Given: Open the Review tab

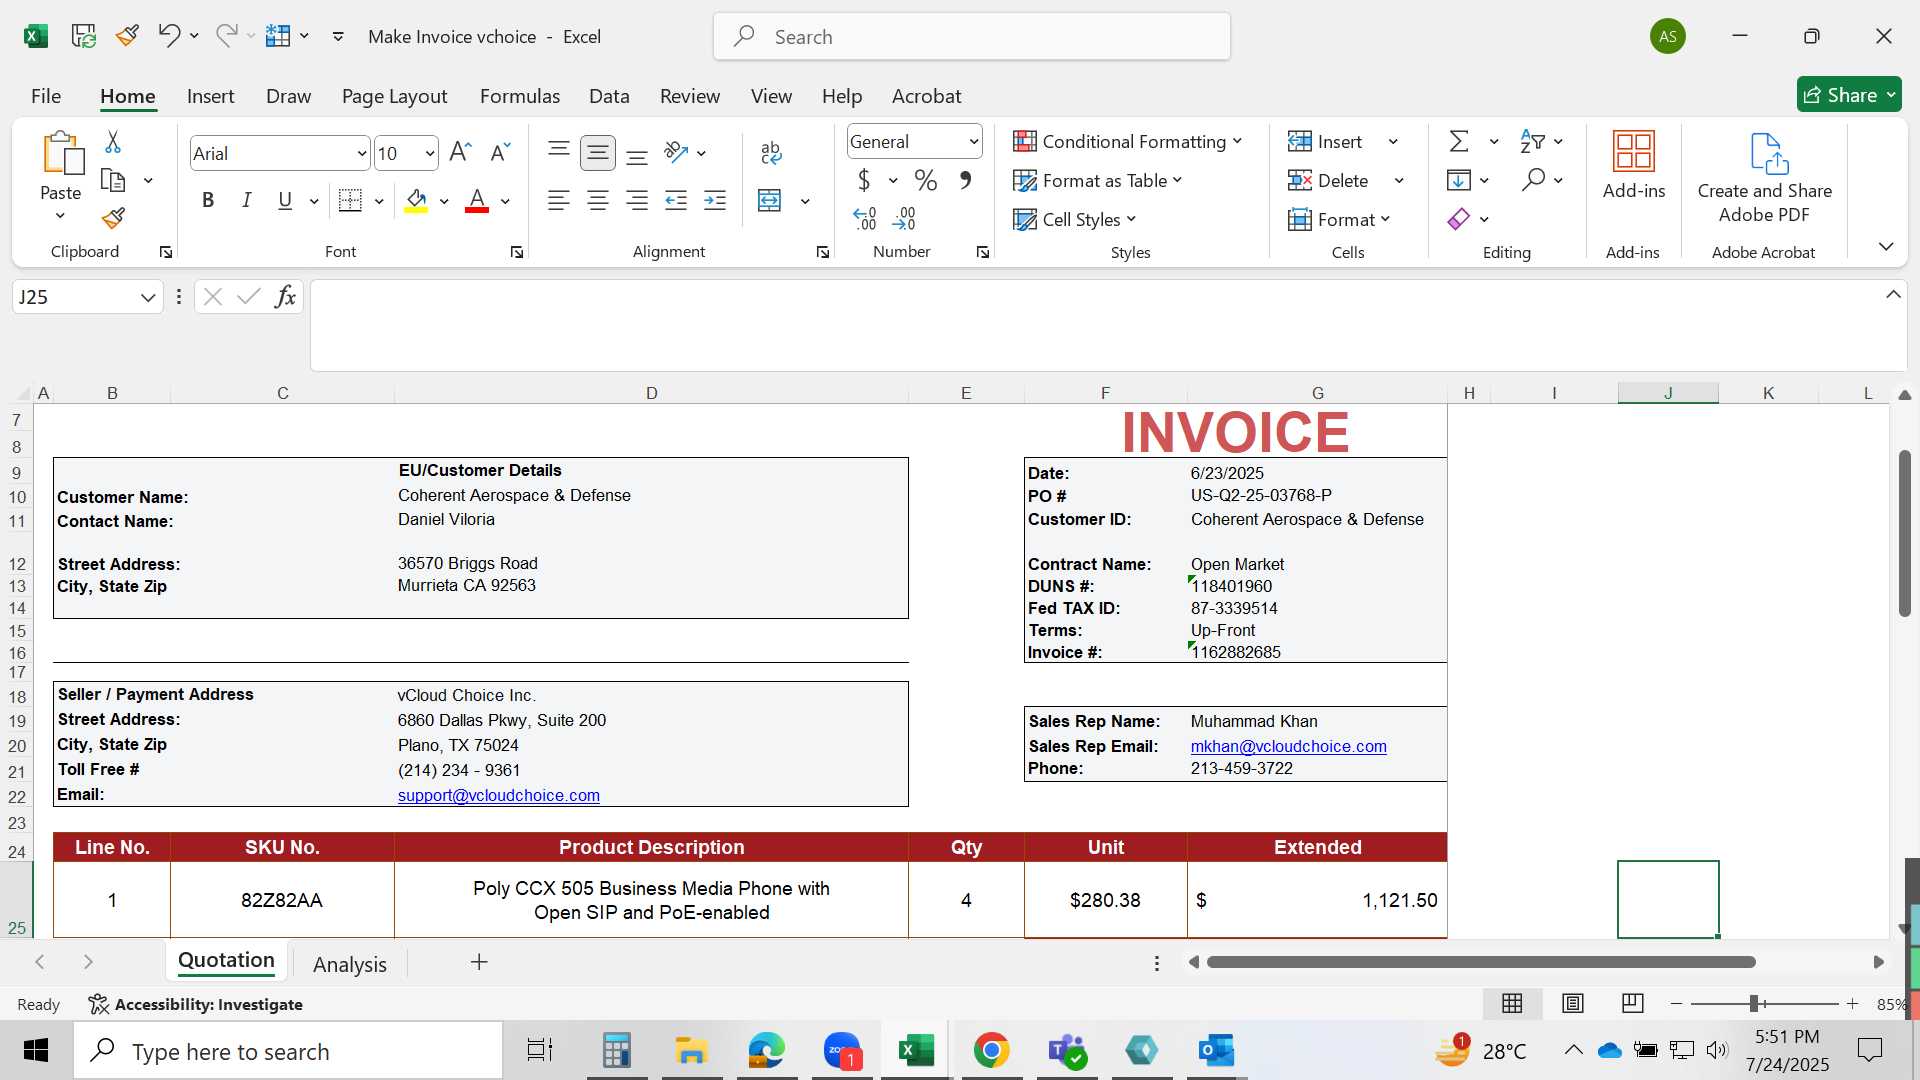Looking at the screenshot, I should pyautogui.click(x=690, y=96).
